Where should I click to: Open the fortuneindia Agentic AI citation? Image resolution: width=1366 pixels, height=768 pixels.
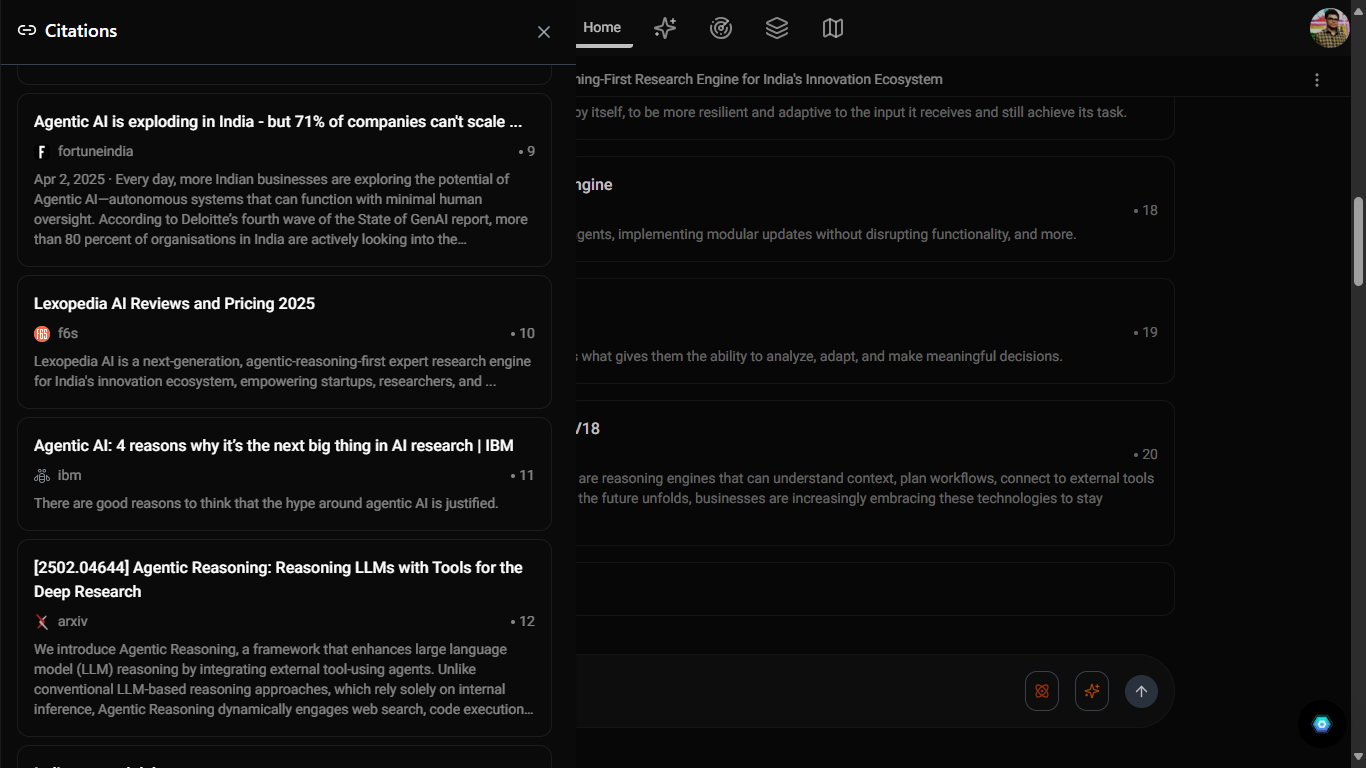click(x=284, y=180)
